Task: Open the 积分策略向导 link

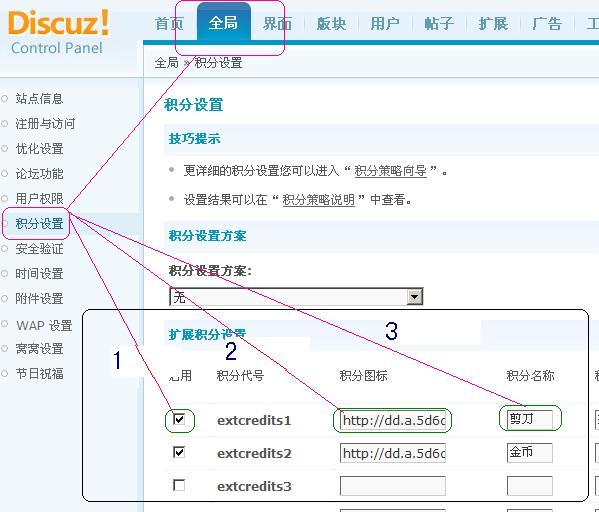Action: coord(390,170)
